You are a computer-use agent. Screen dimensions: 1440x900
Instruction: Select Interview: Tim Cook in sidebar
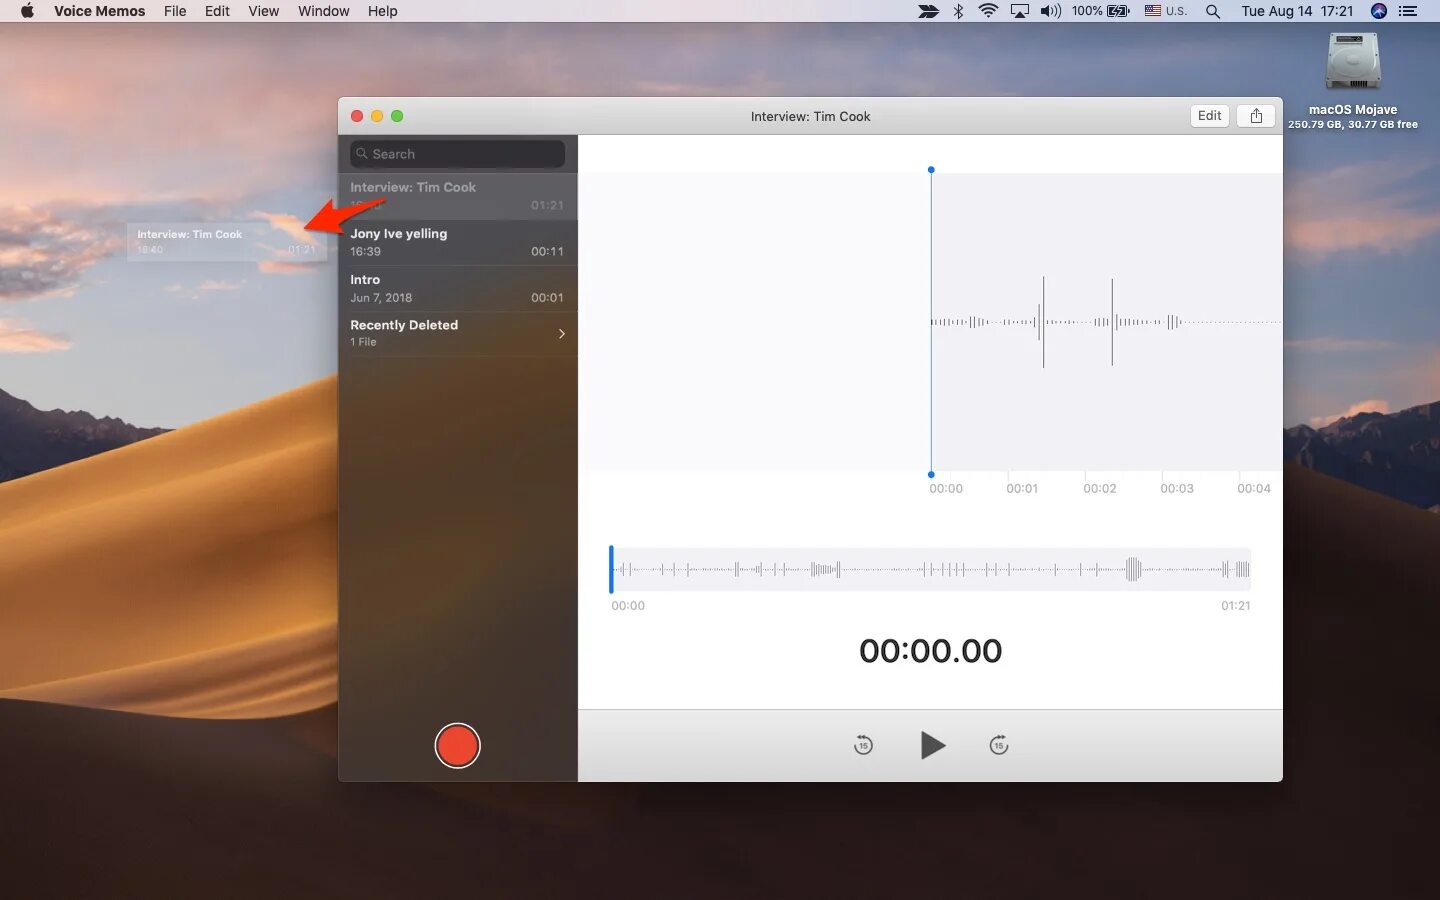[457, 196]
